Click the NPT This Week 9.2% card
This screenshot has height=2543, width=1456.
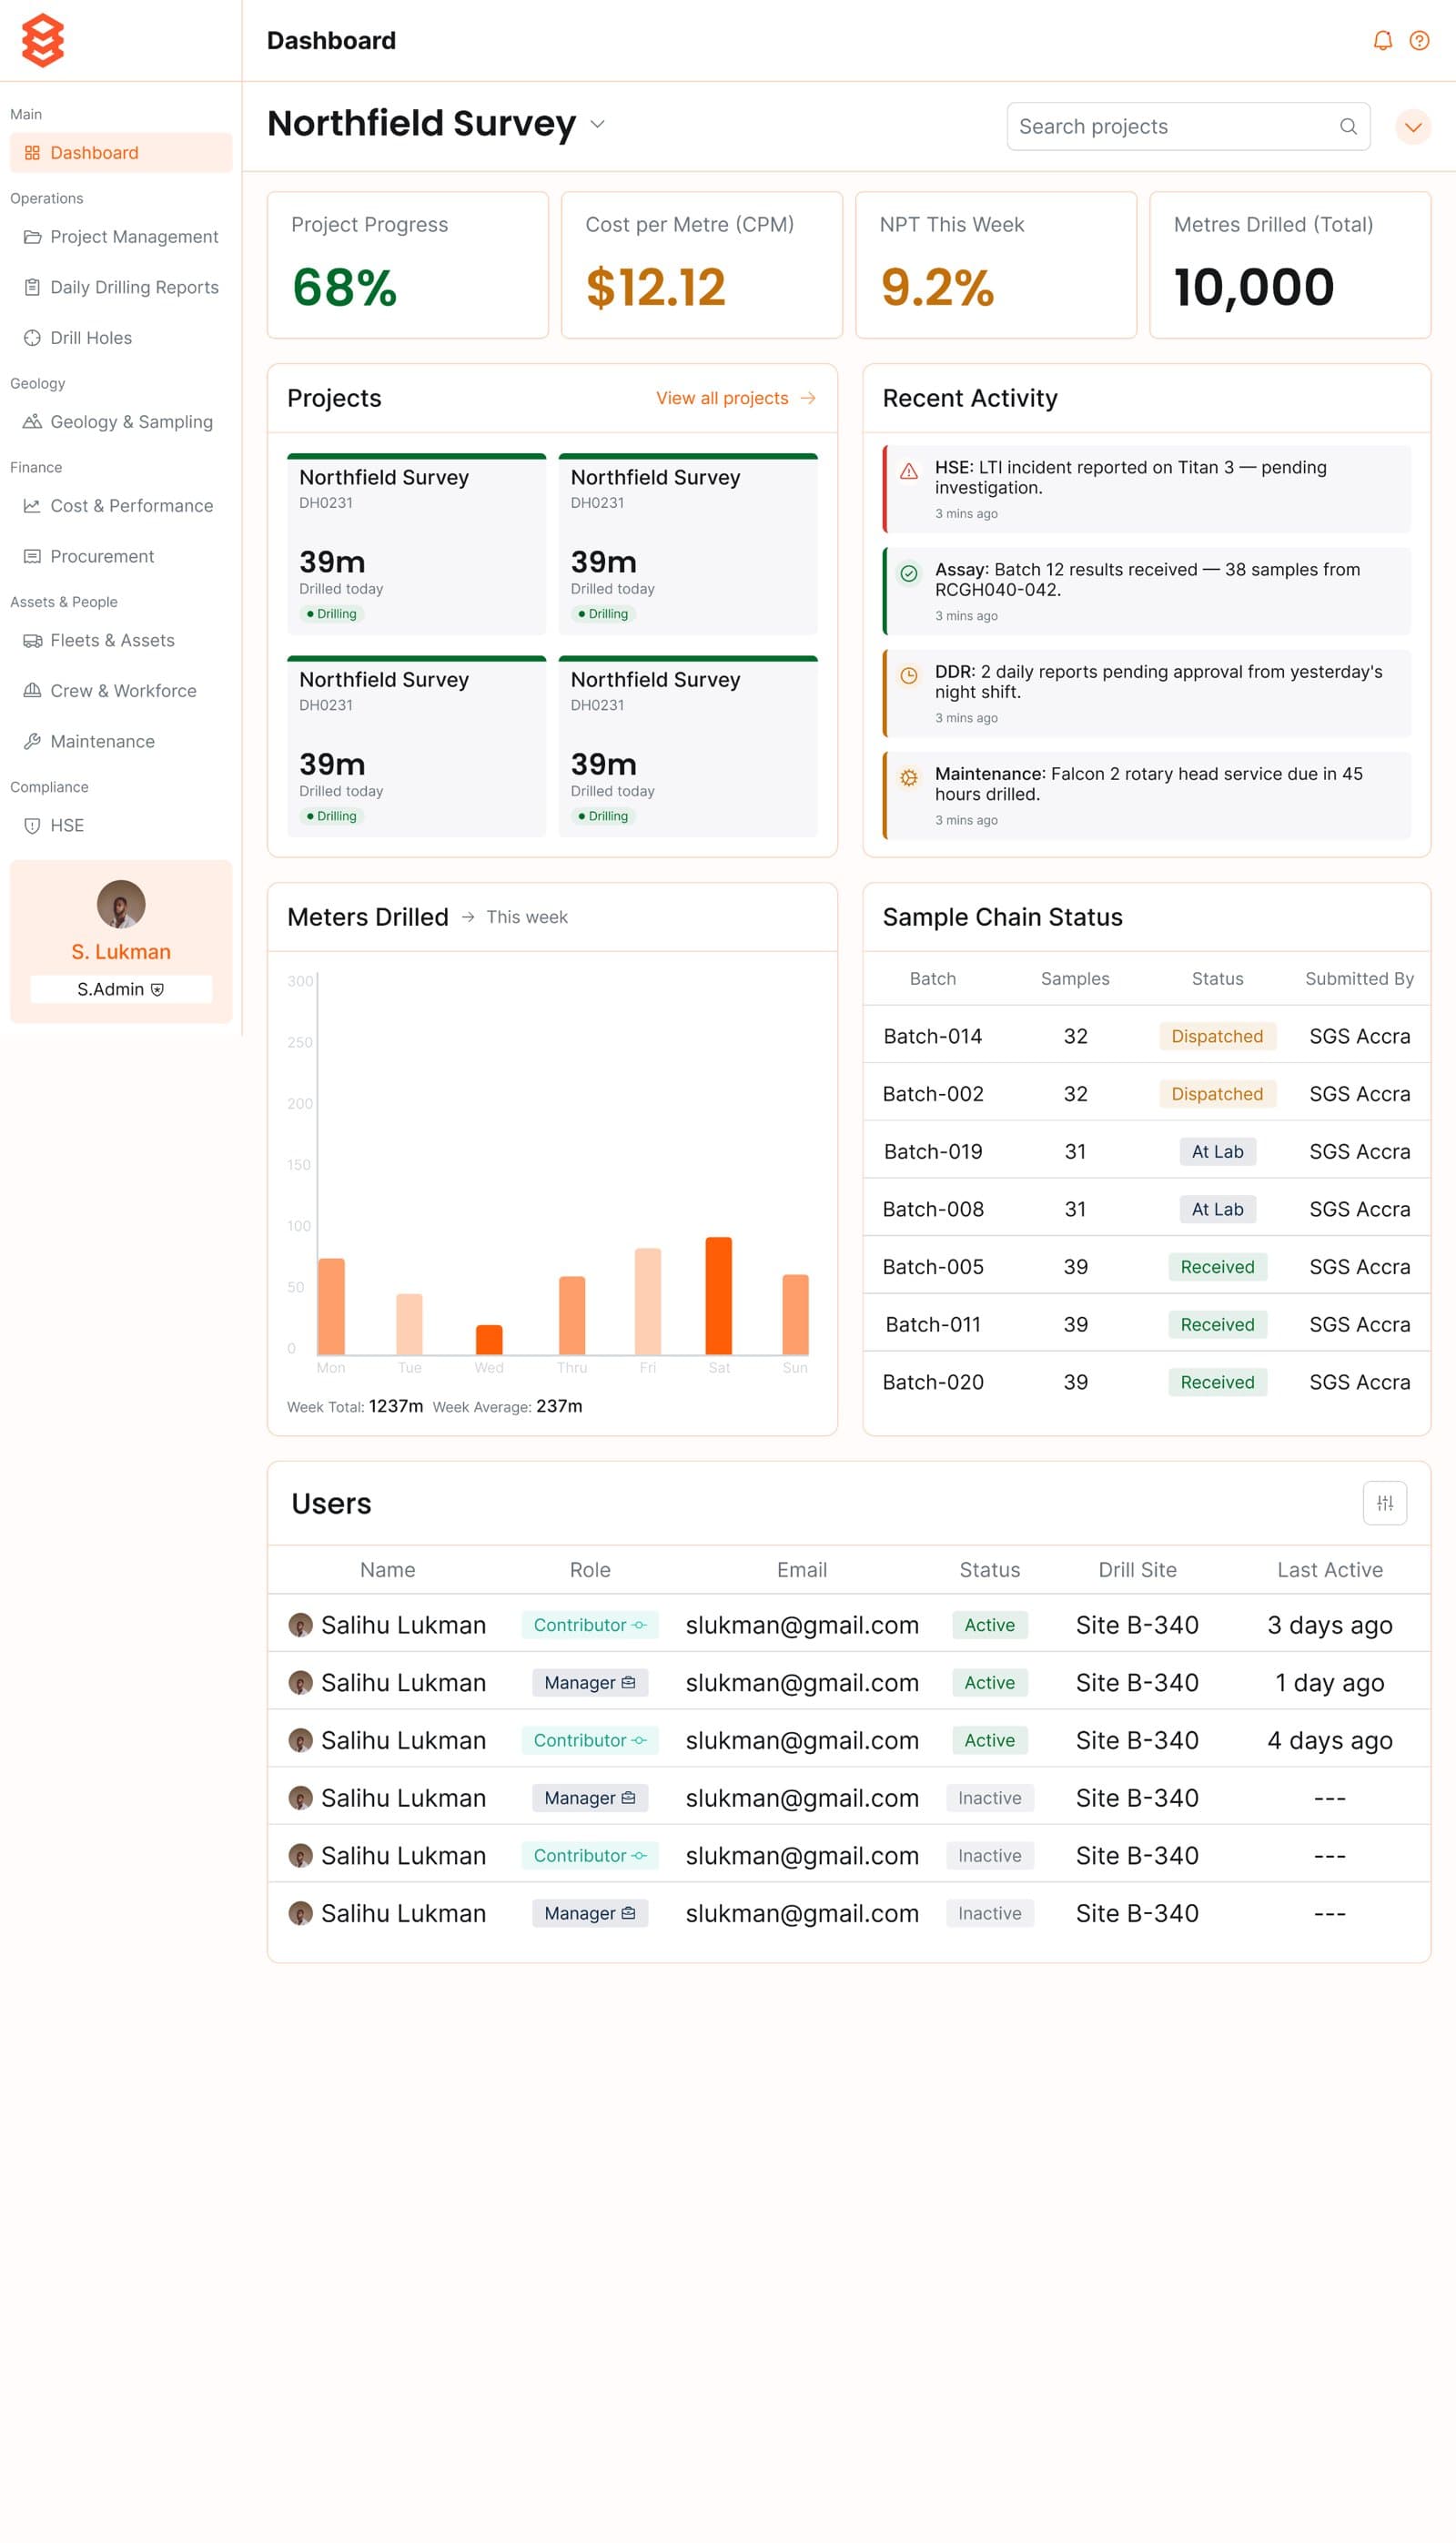coord(996,265)
